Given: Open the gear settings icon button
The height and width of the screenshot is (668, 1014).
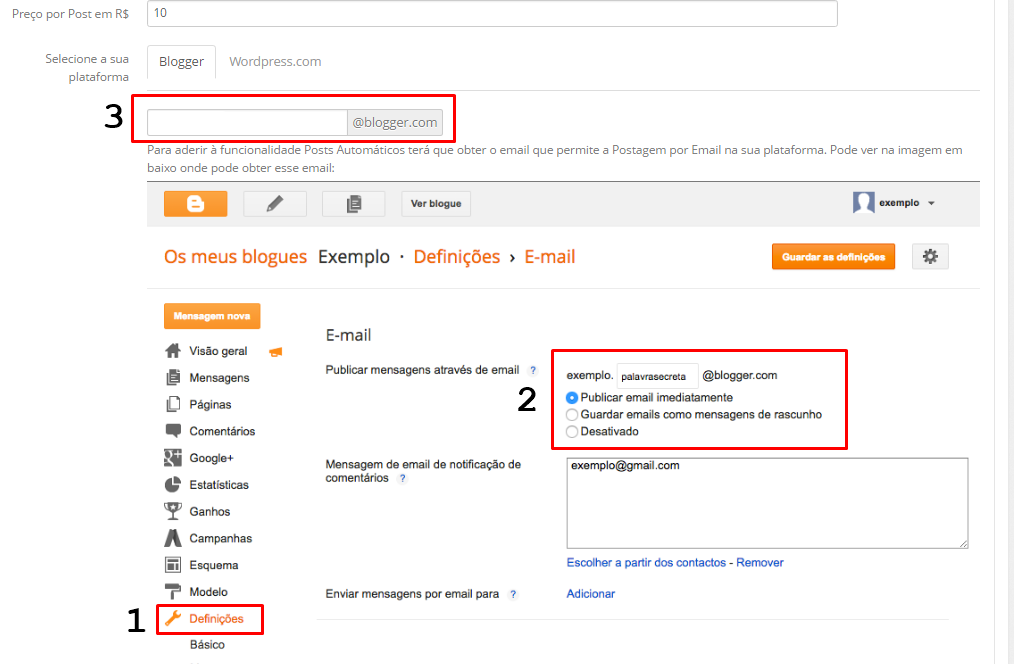Looking at the screenshot, I should (930, 257).
